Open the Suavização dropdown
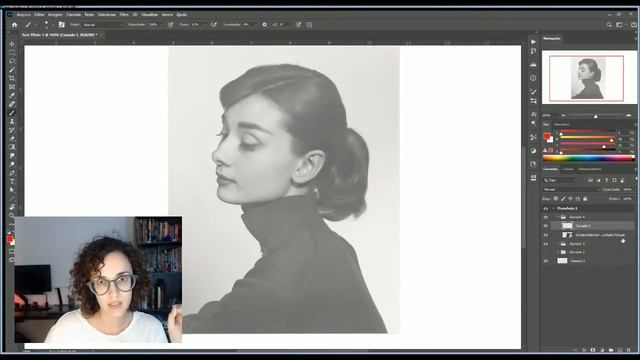 (x=256, y=25)
